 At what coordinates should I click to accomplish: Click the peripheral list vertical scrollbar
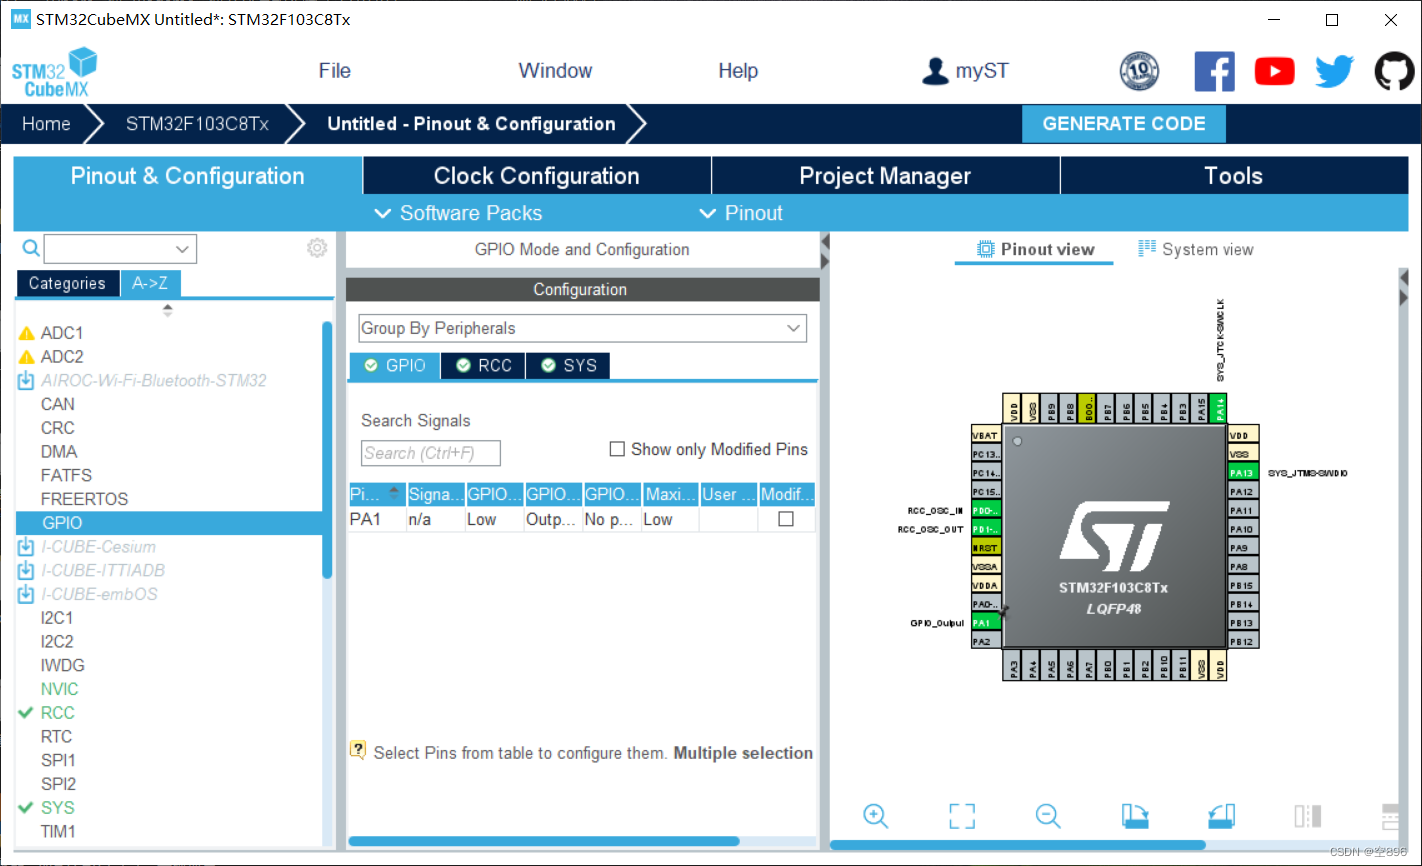(327, 450)
